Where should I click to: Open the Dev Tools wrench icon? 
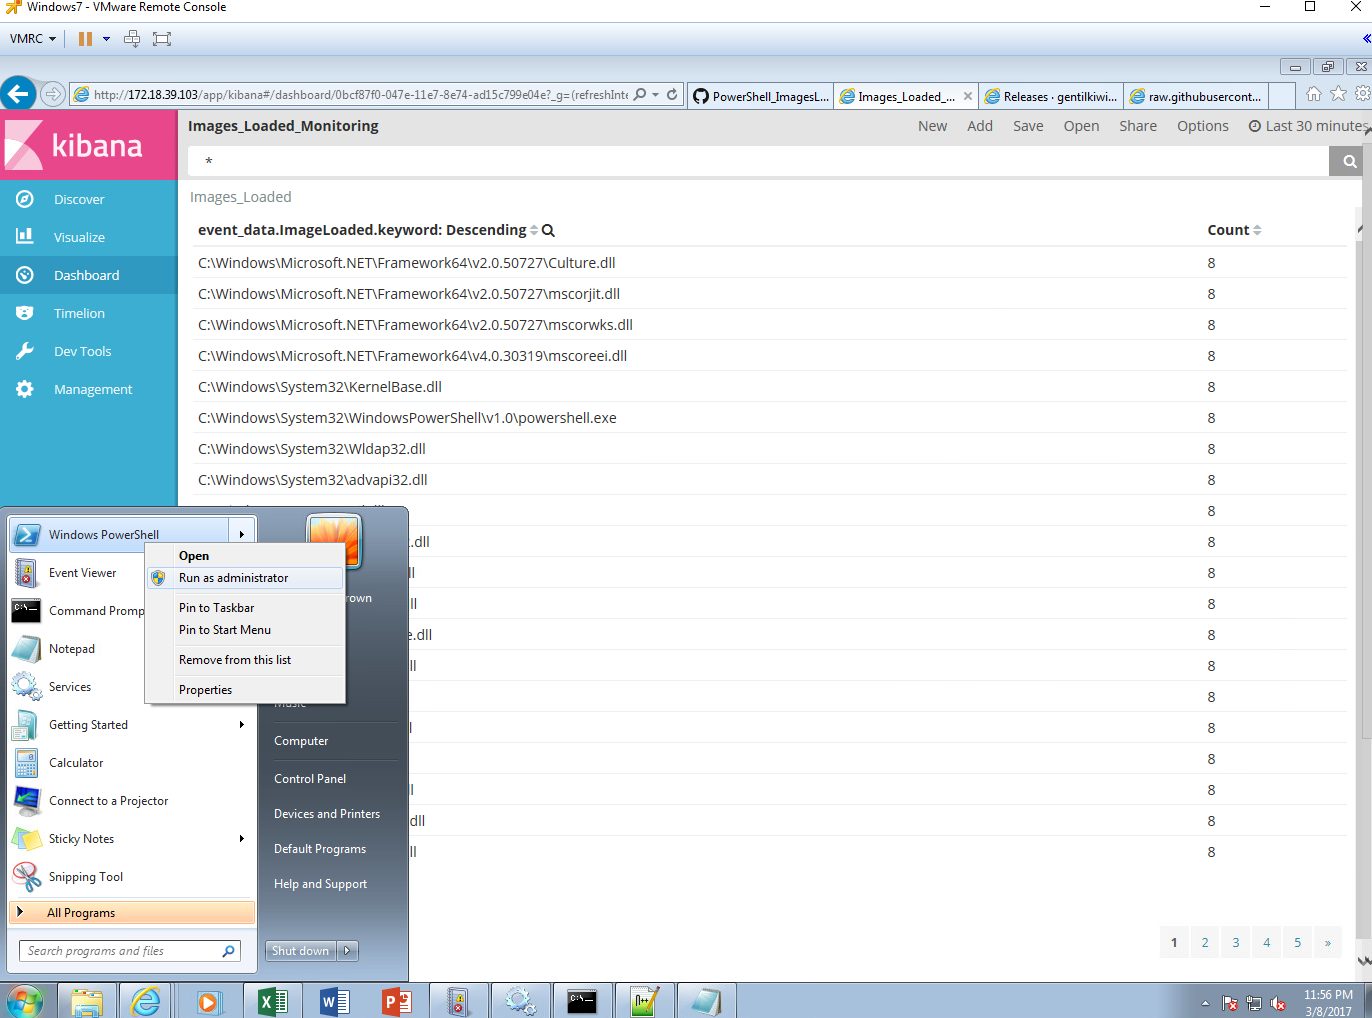point(25,351)
